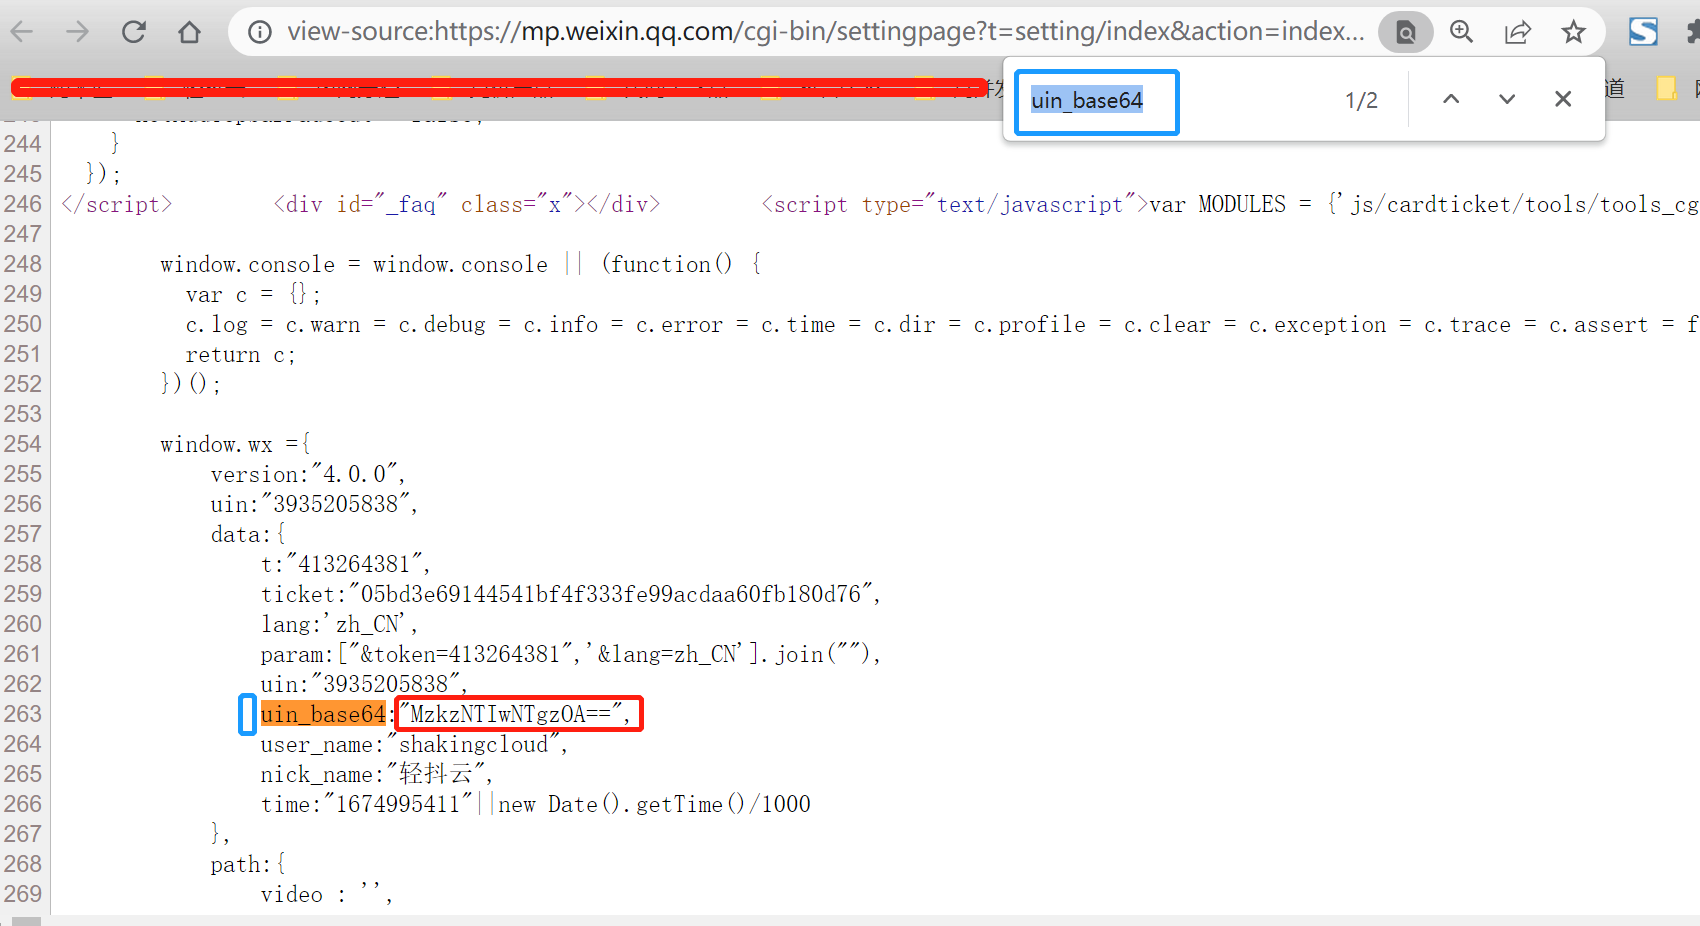This screenshot has height=926, width=1700.
Task: Click 'return c;' on line 251
Action: coord(240,354)
